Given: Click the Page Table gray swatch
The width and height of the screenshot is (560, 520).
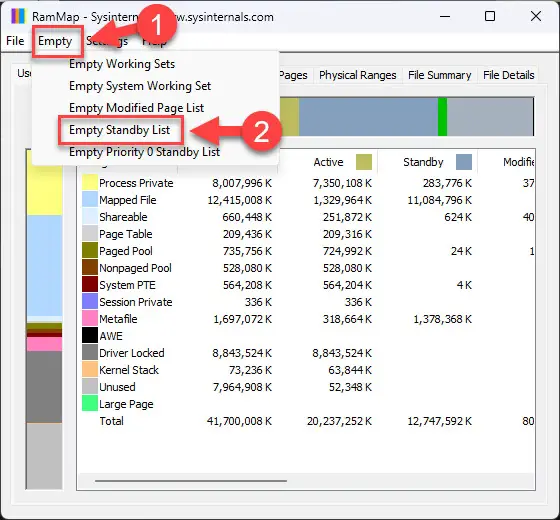Looking at the screenshot, I should 90,234.
